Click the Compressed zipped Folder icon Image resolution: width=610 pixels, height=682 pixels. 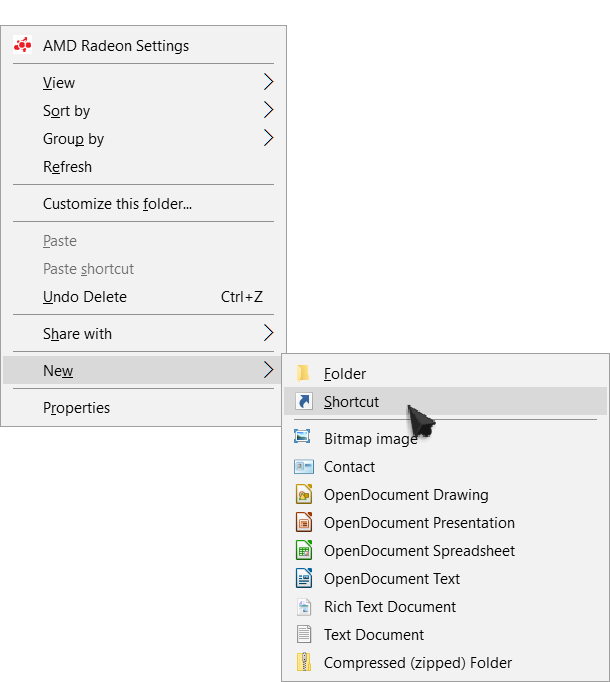[304, 662]
